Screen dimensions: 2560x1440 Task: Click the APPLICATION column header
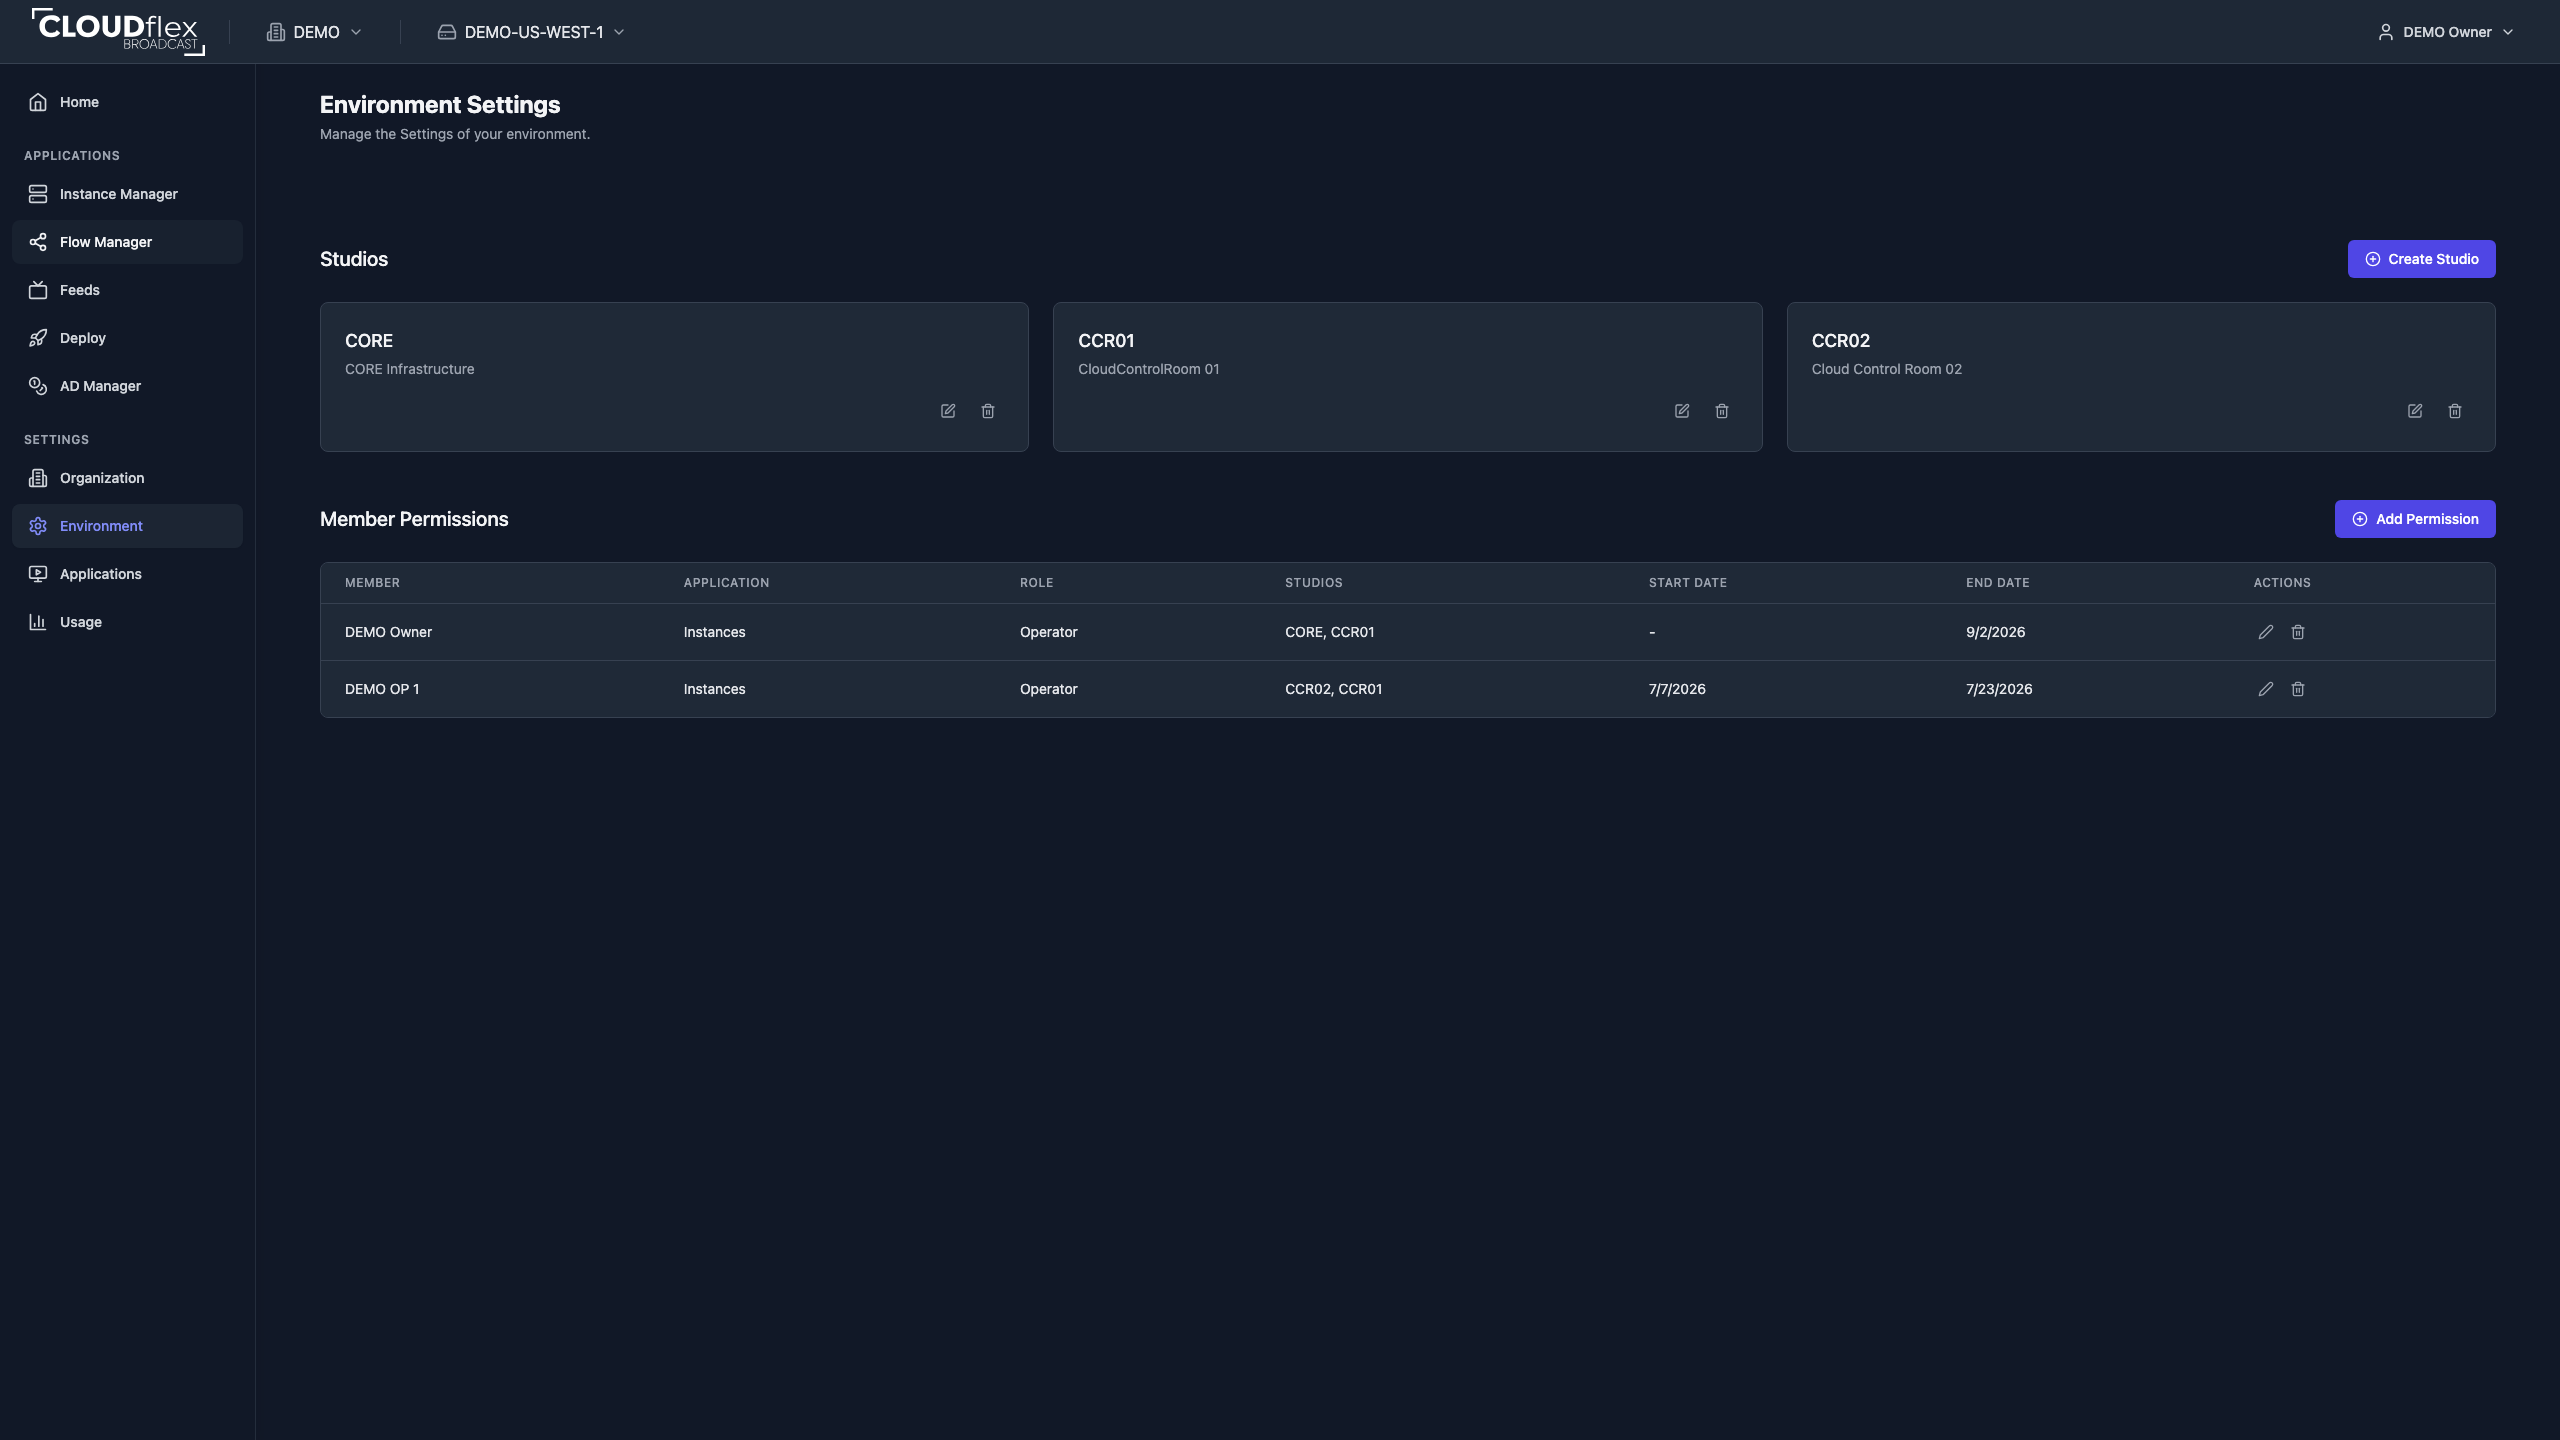point(726,583)
